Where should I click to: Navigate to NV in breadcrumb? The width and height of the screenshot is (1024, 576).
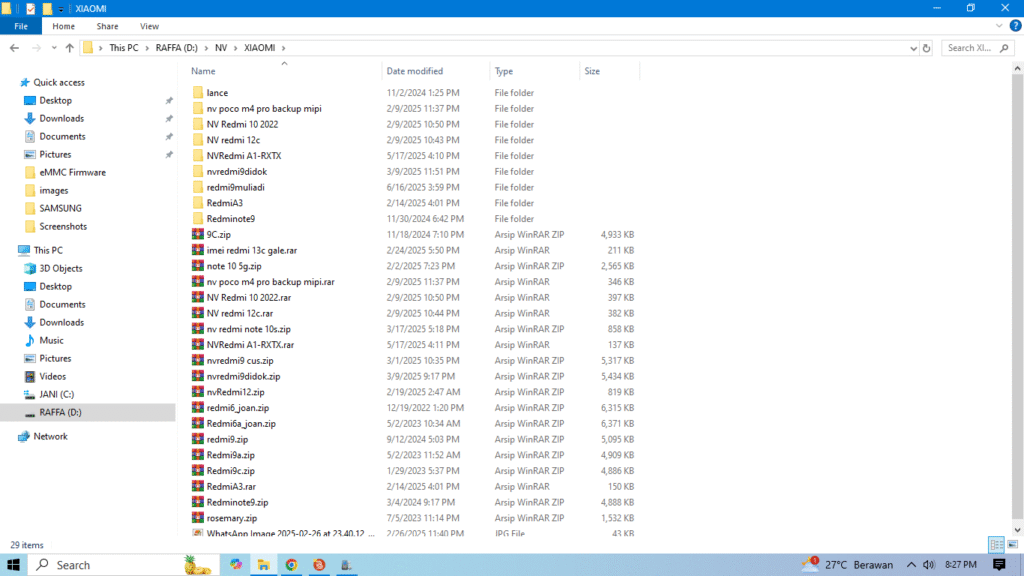pyautogui.click(x=221, y=48)
